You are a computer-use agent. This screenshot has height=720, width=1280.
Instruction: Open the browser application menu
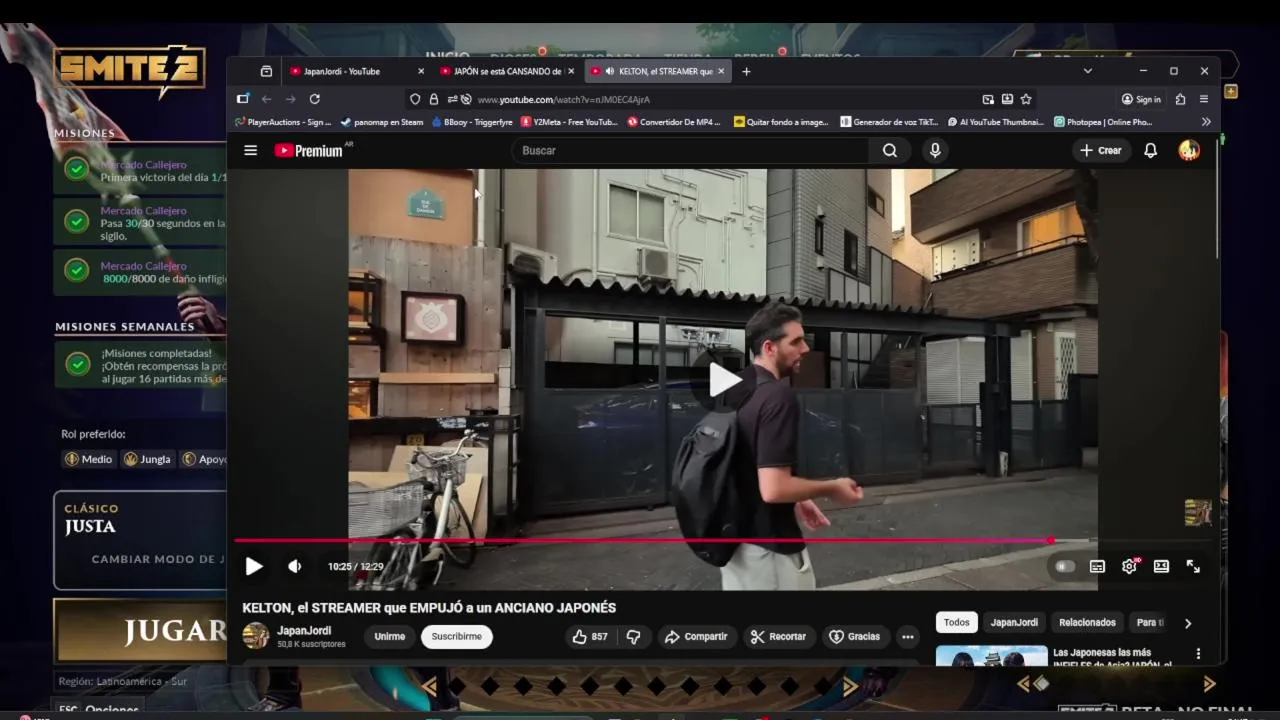[1204, 99]
